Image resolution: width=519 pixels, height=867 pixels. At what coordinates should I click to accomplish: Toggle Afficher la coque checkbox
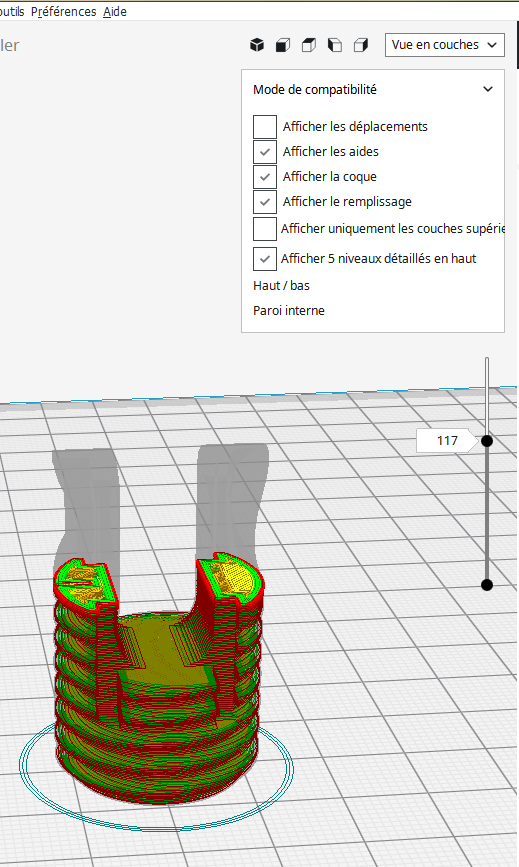(265, 176)
